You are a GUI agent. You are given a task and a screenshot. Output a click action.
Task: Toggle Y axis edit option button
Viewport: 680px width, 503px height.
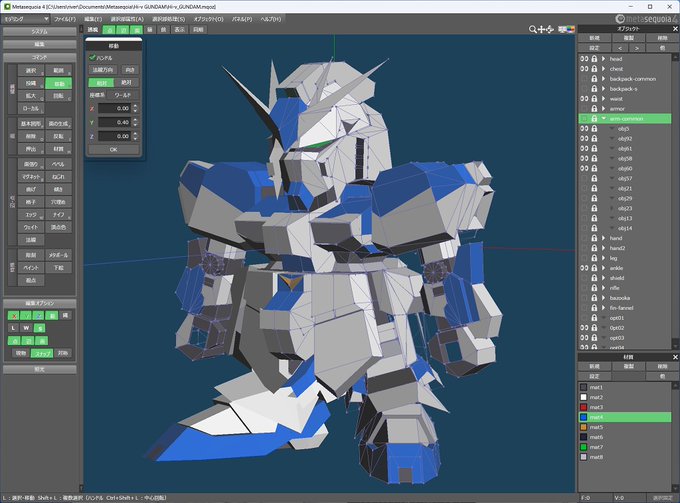tap(26, 316)
